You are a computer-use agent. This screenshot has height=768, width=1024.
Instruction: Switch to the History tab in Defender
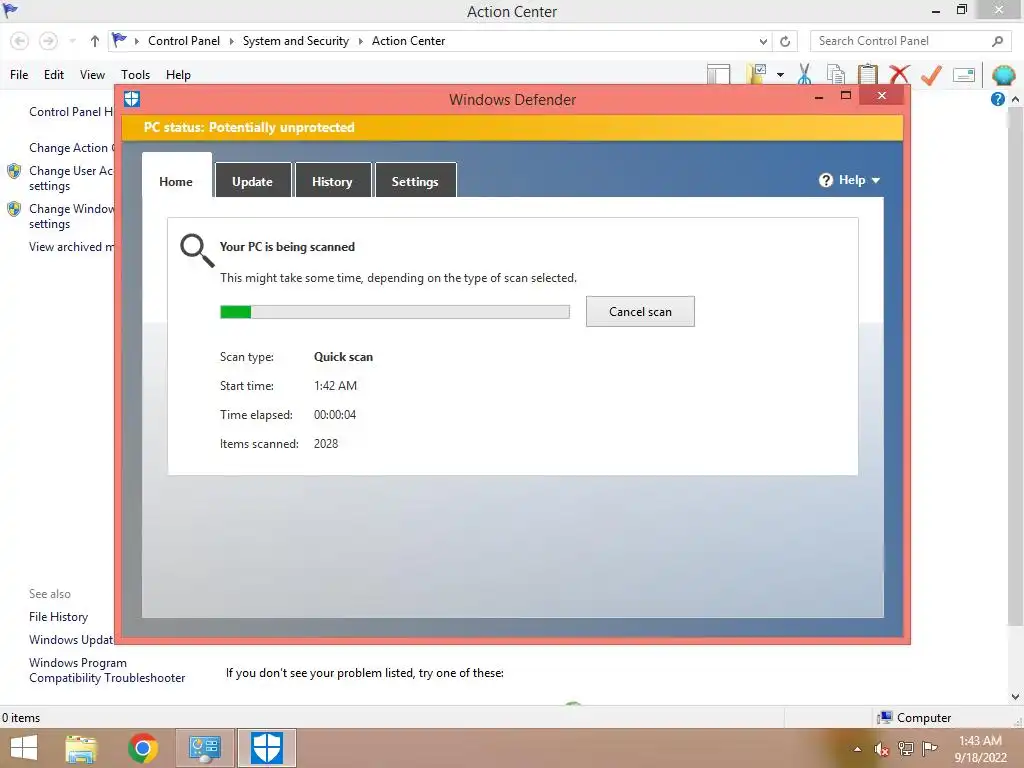pyautogui.click(x=332, y=181)
